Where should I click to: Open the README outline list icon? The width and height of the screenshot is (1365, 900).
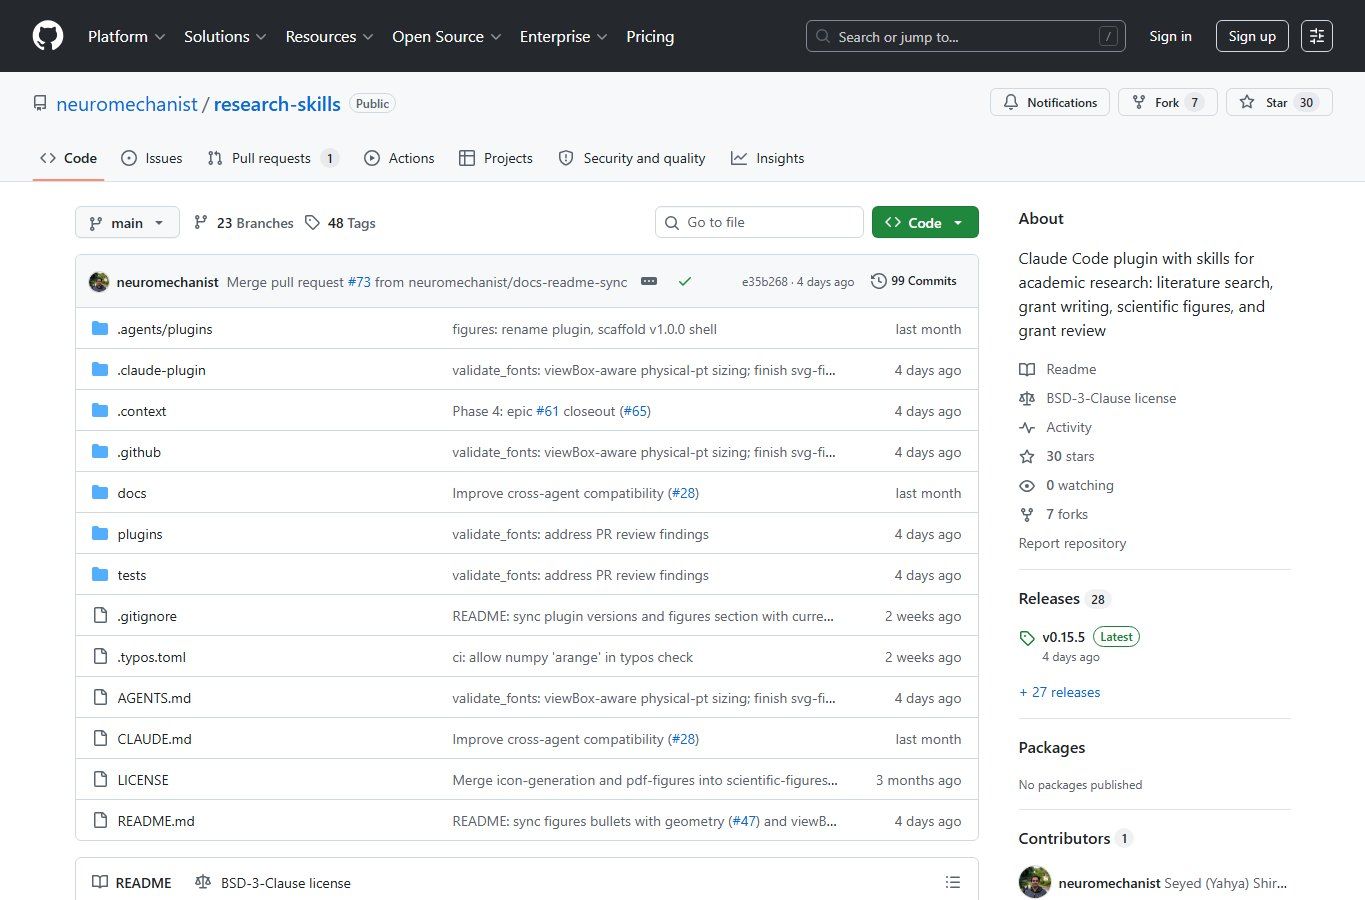953,882
